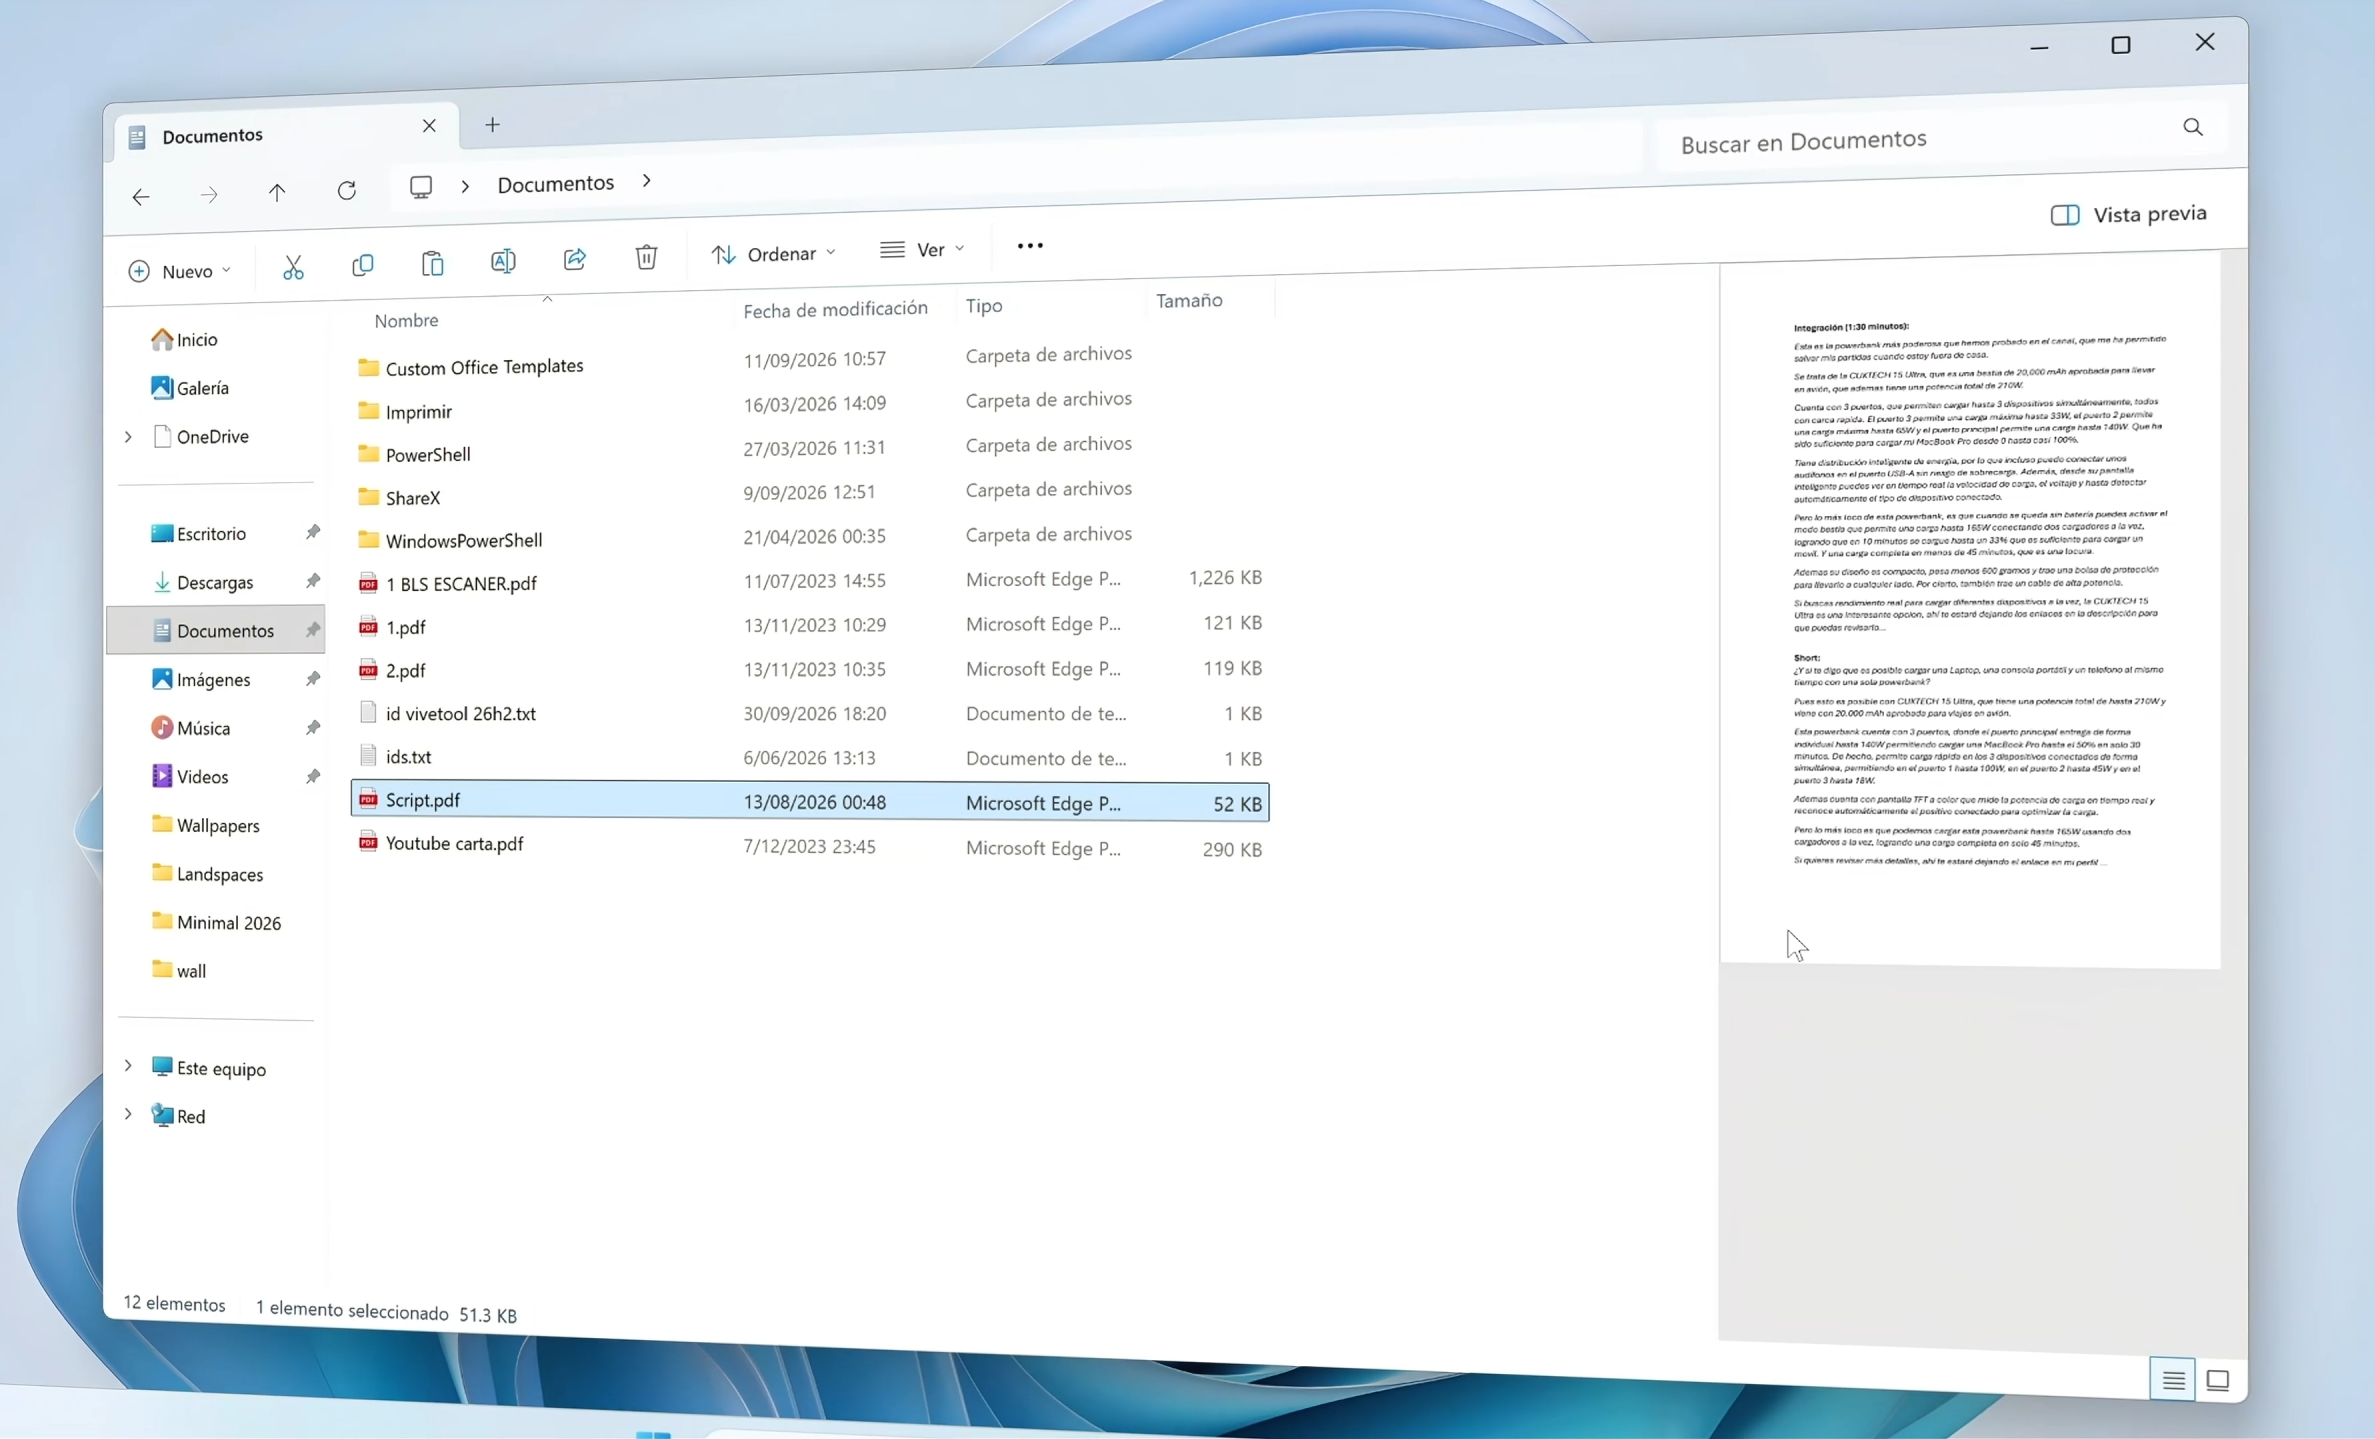This screenshot has width=2375, height=1439.
Task: Switch to details view icon in status bar
Action: point(2172,1380)
